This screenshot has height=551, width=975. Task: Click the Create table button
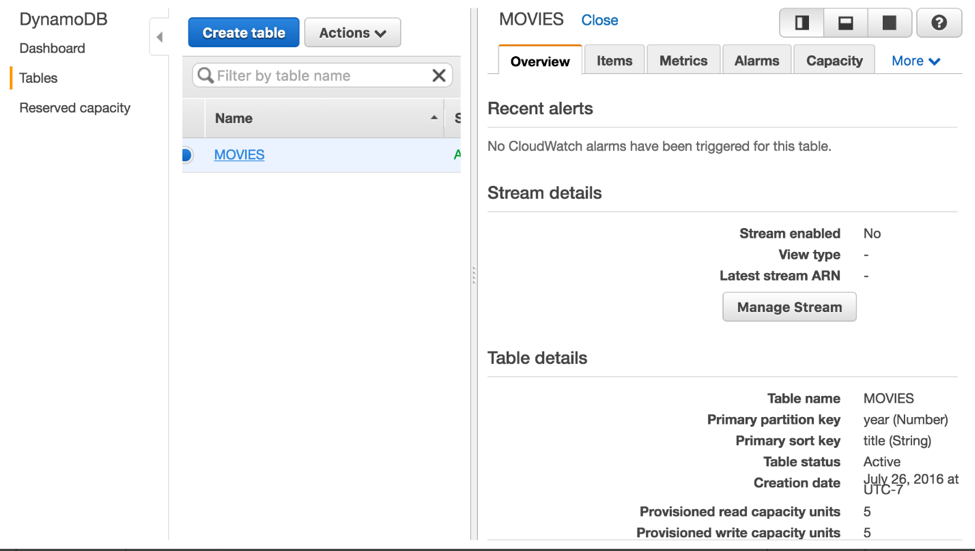244,32
